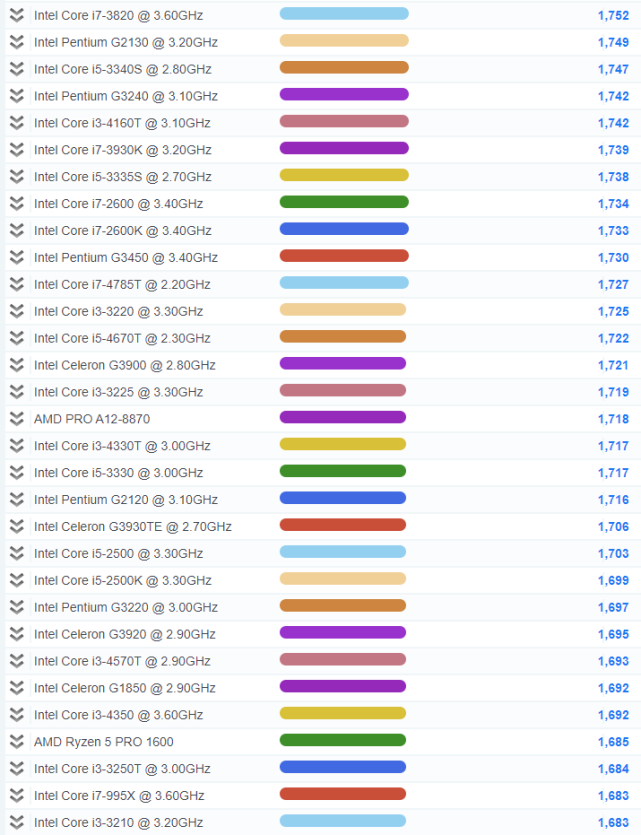Expand the Intel Core i7-2600 @ 3.40GHz chevron
Image resolution: width=641 pixels, height=835 pixels.
(17, 203)
